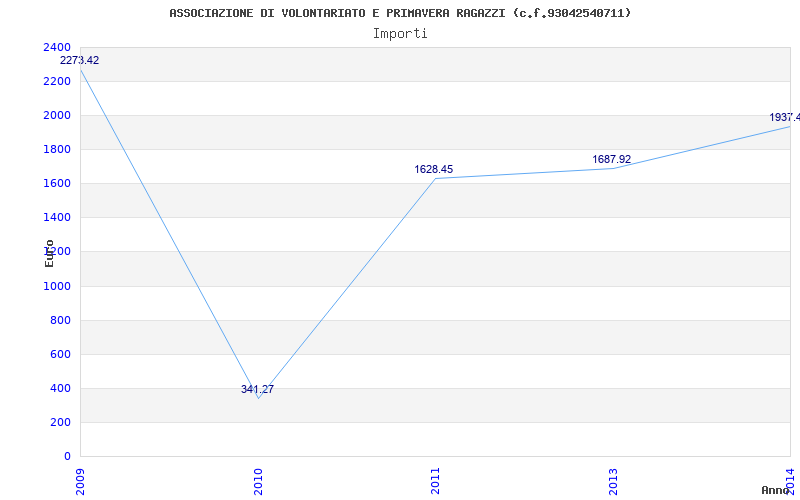Click the line's 2011 data point
The height and width of the screenshot is (500, 800).
(435, 179)
